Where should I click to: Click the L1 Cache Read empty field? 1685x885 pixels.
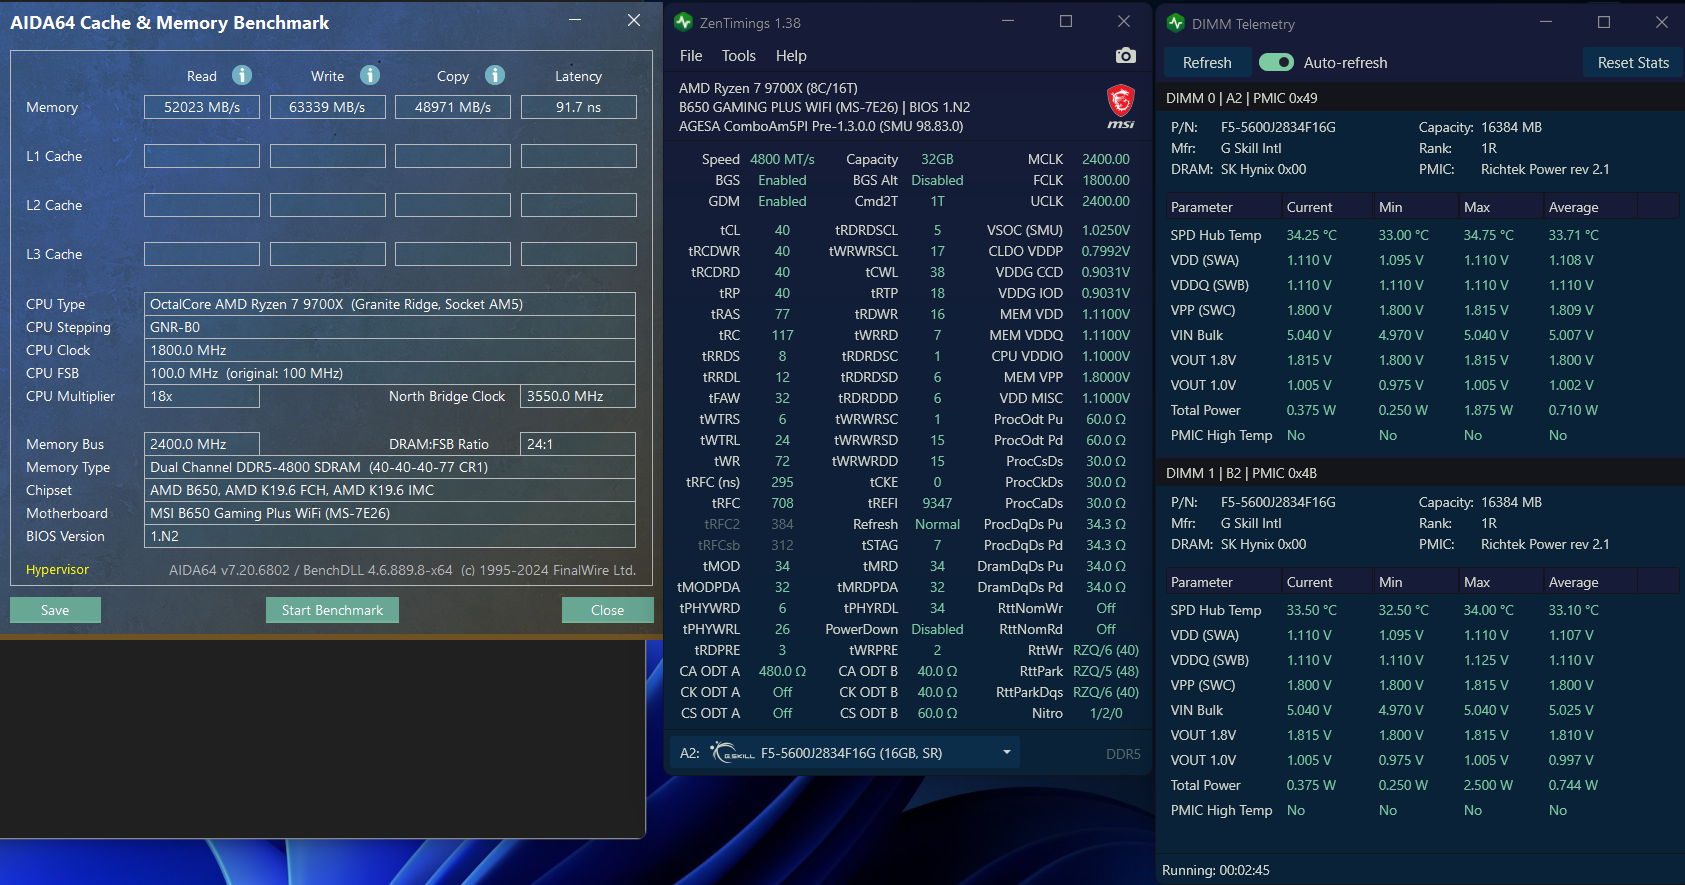[x=202, y=156]
